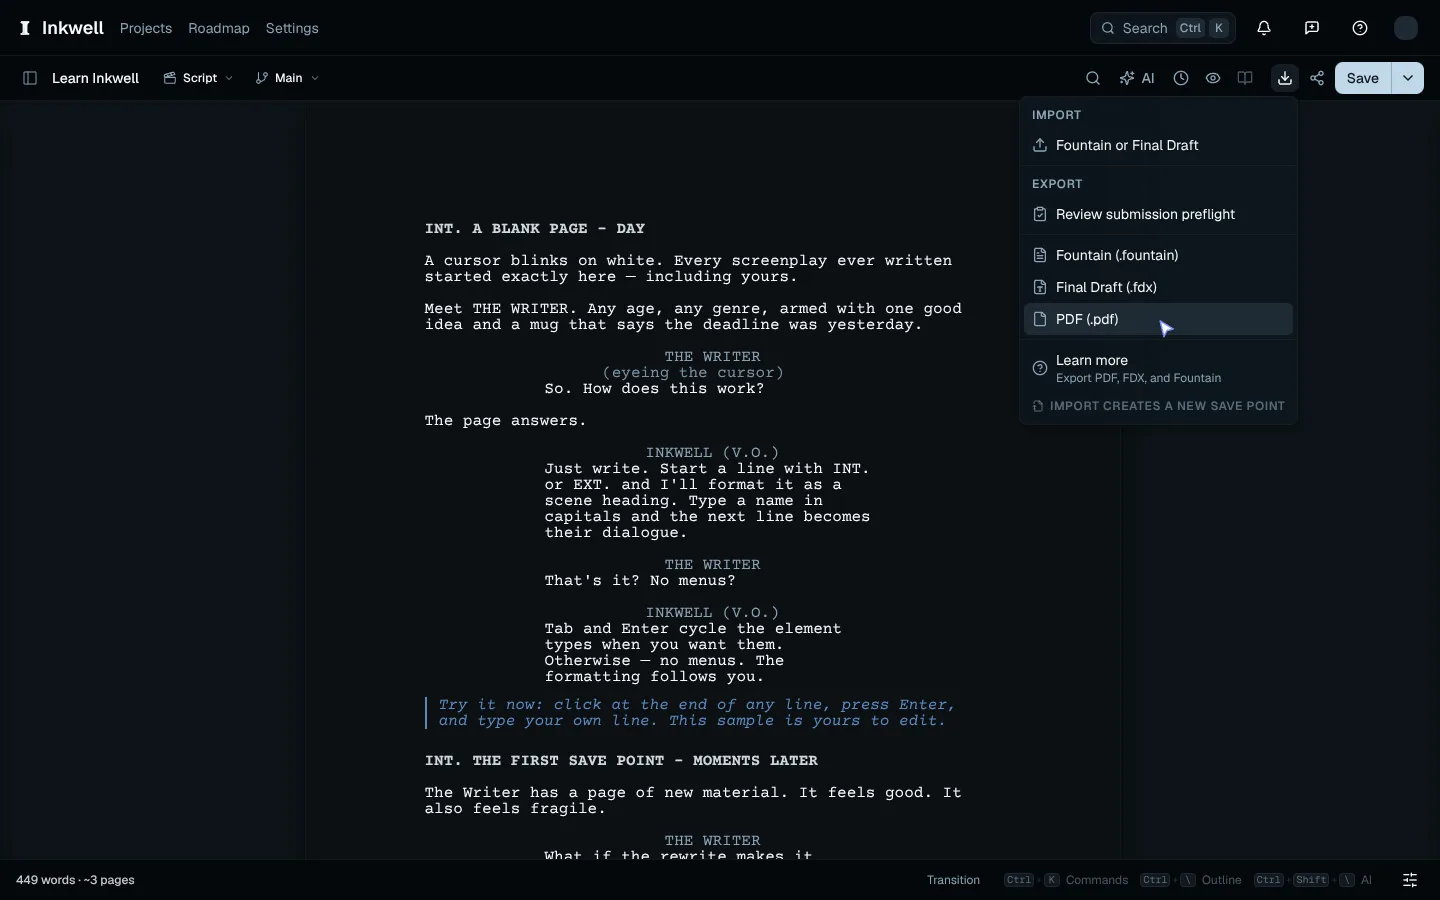Viewport: 1440px width, 900px height.
Task: Open the AI assistant sparkle button
Action: pyautogui.click(x=1138, y=78)
